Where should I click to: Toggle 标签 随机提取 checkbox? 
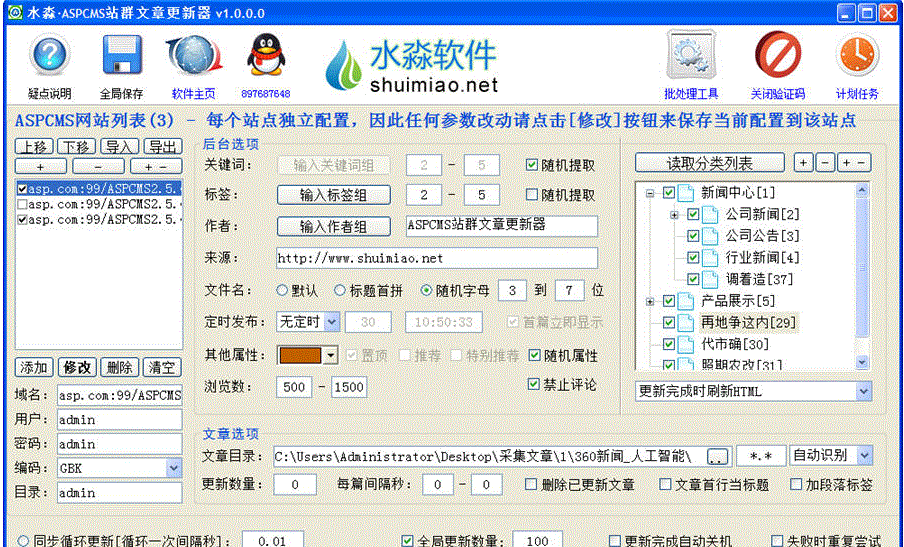532,195
